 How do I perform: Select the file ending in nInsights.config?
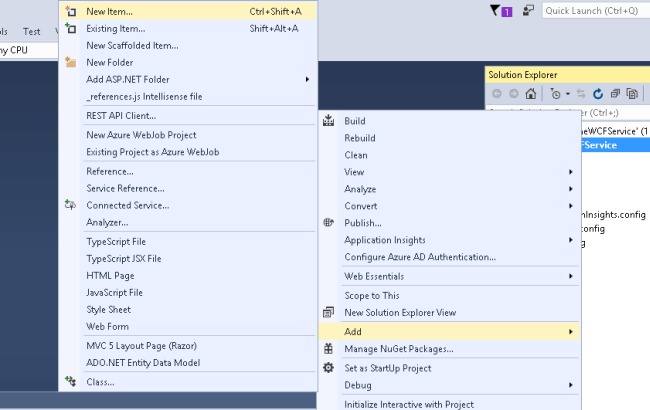(615, 215)
